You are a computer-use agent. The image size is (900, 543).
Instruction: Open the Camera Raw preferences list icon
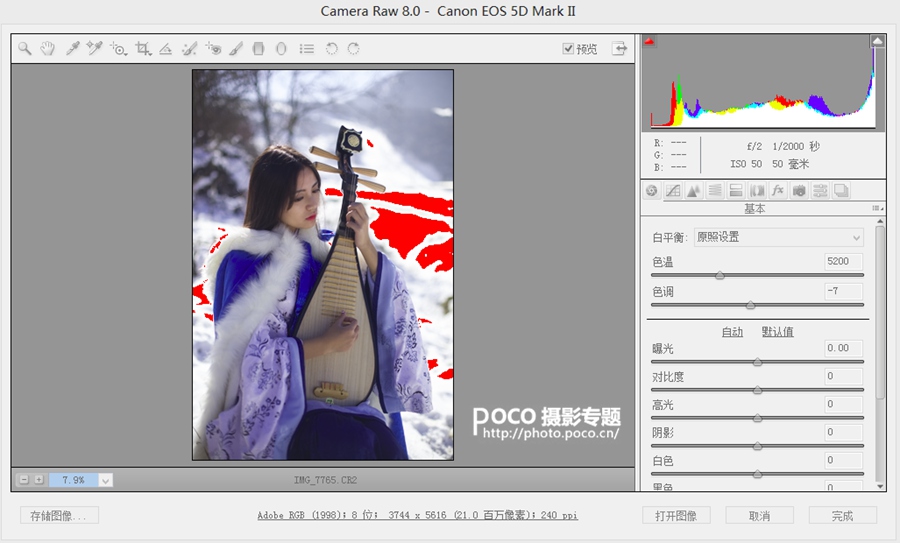click(x=307, y=49)
